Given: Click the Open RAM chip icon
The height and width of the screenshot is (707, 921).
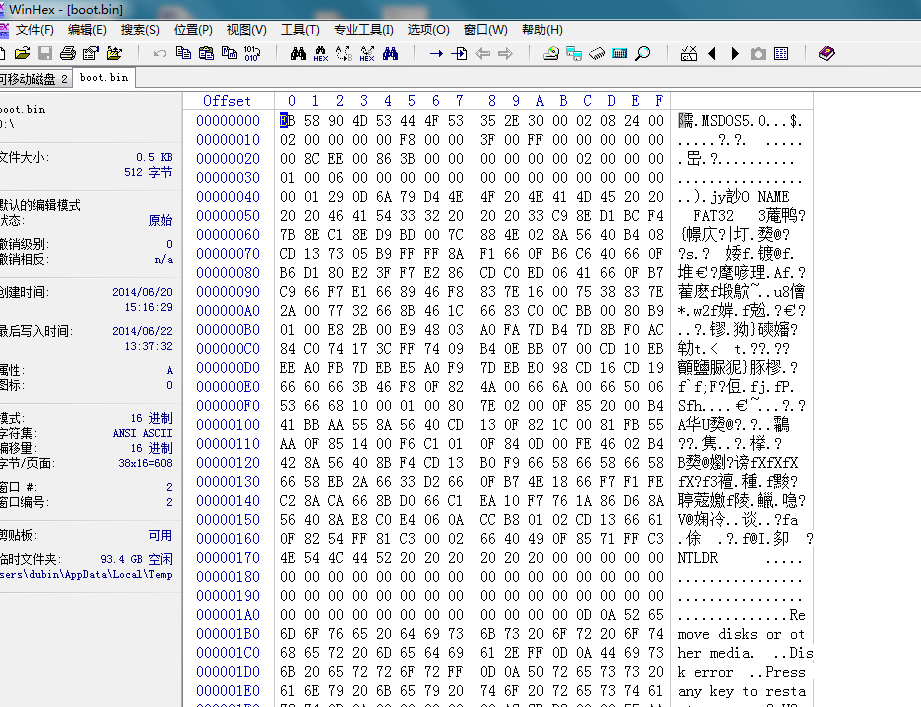Looking at the screenshot, I should click(597, 53).
